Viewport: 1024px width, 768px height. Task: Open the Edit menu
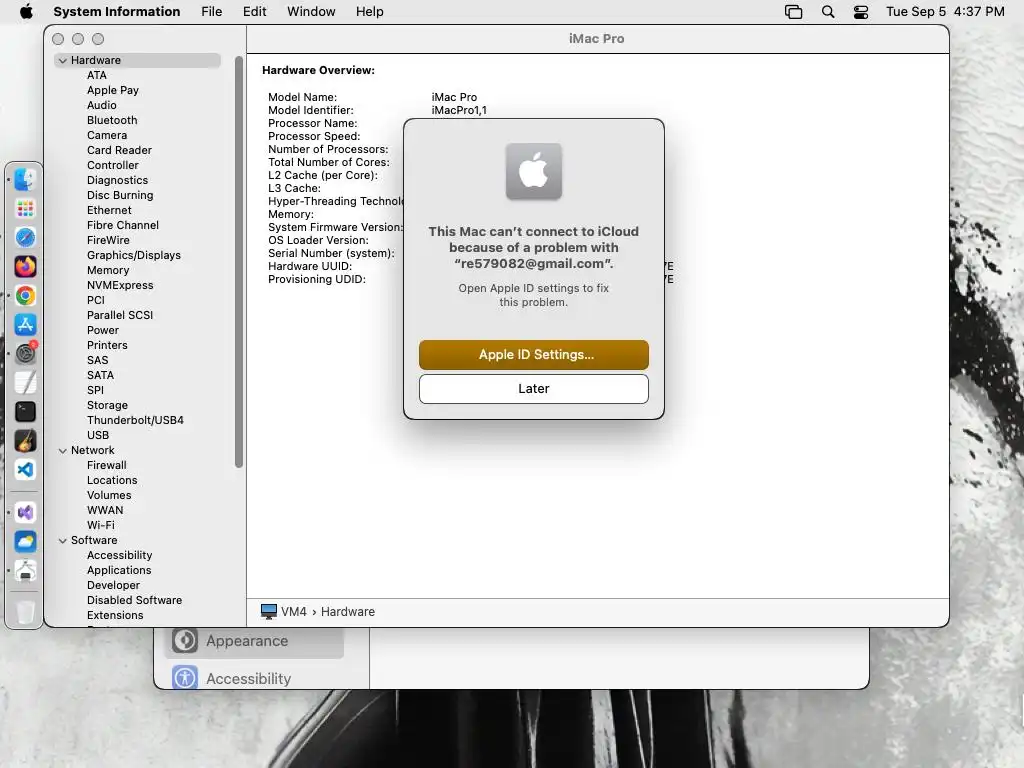coord(254,12)
